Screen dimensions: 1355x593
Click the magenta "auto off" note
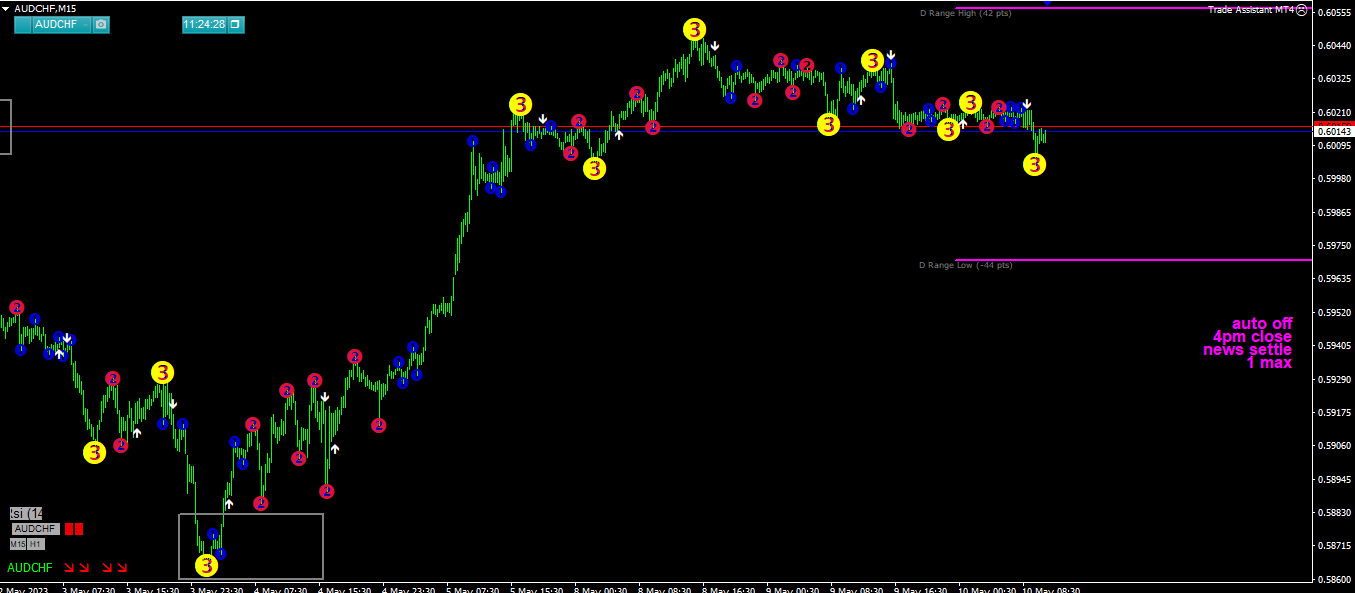pos(1262,324)
